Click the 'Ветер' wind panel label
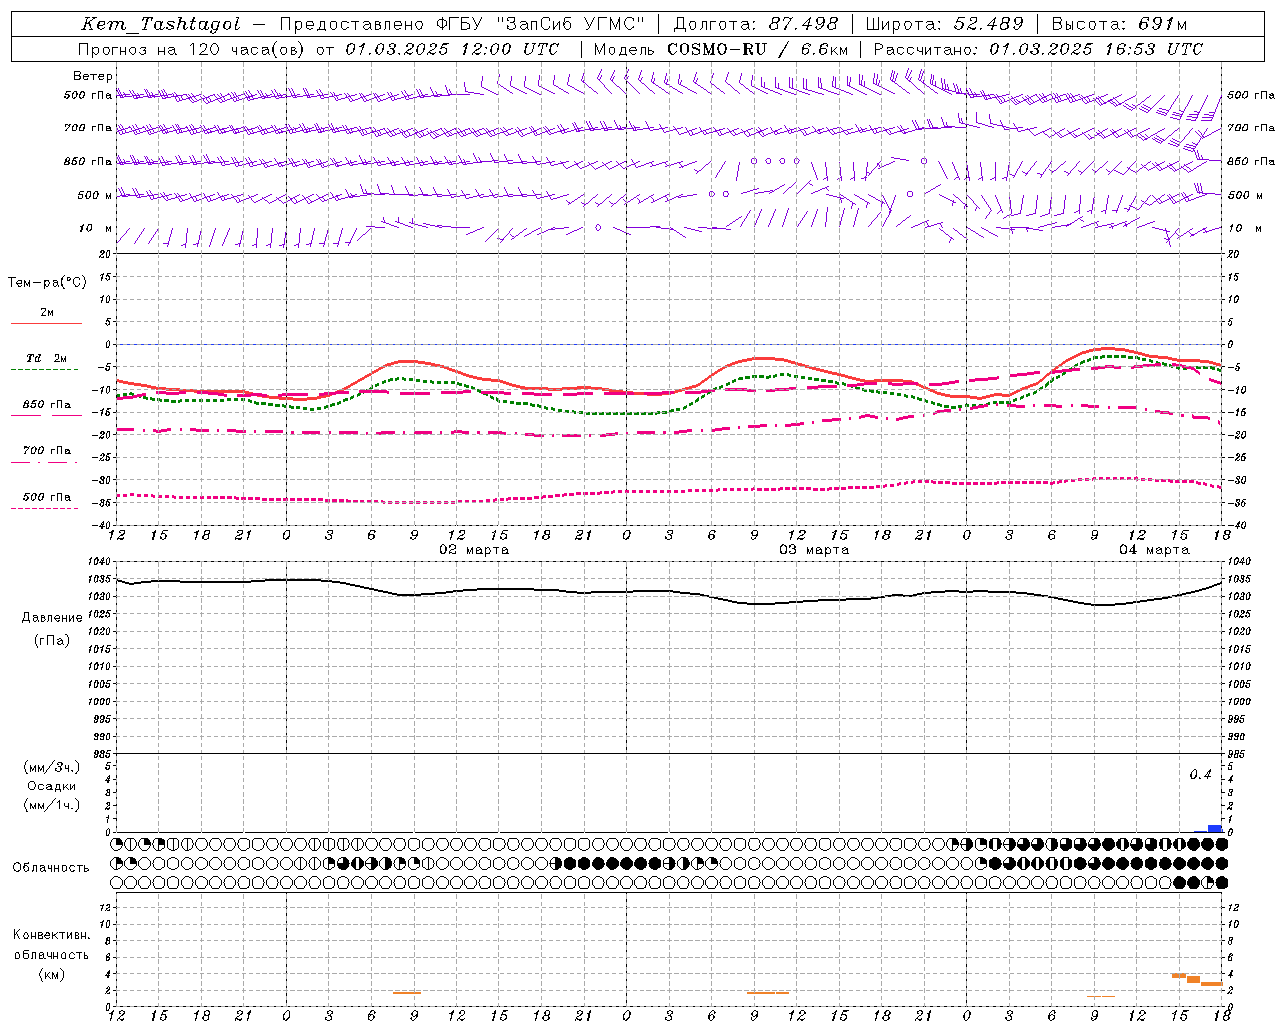The height and width of the screenshot is (1024, 1280). [93, 76]
